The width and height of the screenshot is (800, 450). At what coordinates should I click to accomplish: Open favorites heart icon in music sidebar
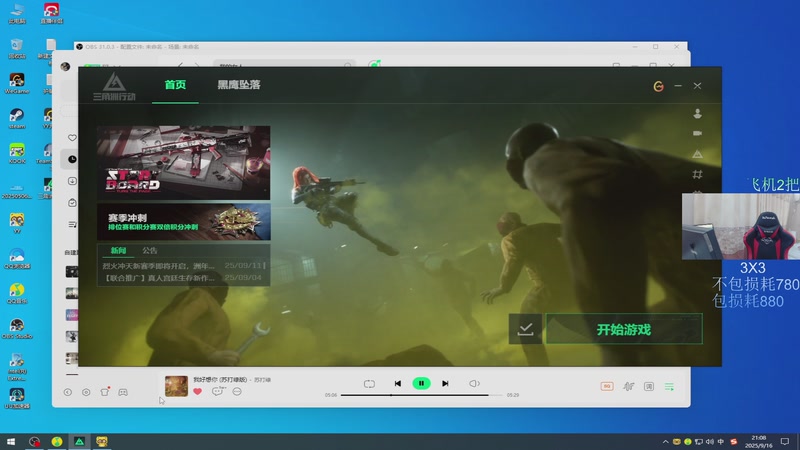click(72, 138)
